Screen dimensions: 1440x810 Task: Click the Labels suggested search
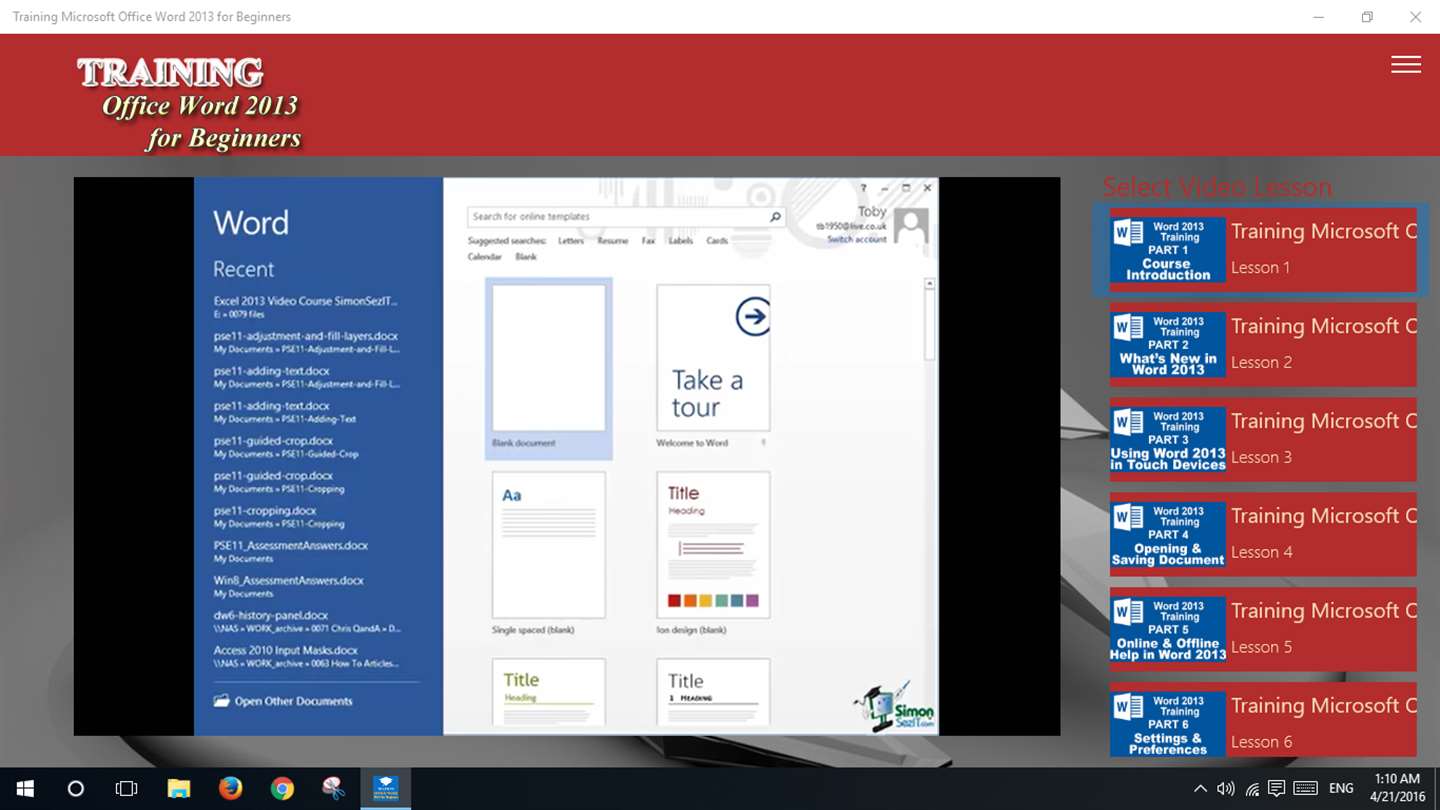tap(681, 241)
